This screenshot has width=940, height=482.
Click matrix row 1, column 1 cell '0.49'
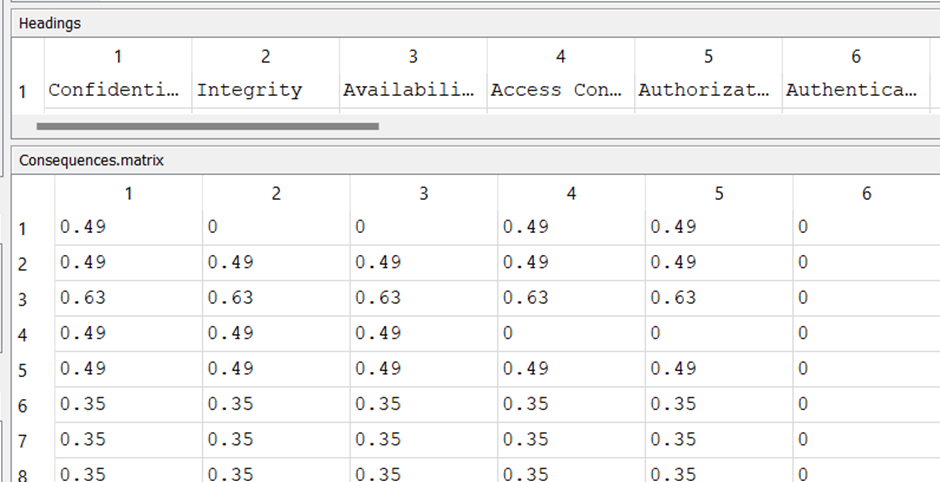tap(128, 227)
